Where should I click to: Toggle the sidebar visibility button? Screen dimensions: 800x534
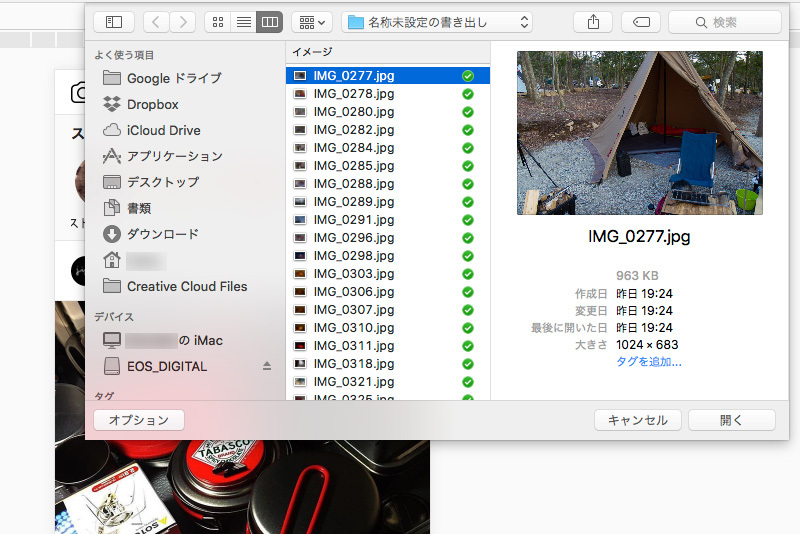(x=114, y=22)
